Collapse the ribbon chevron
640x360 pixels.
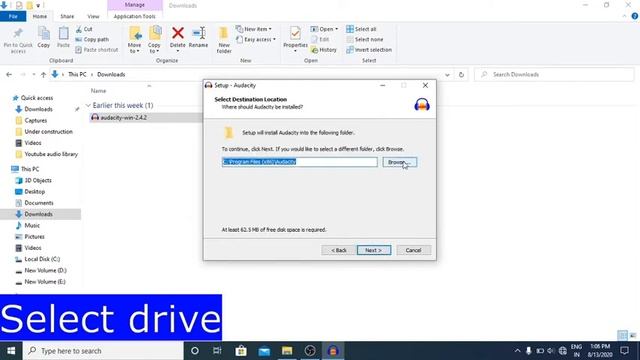(x=624, y=16)
